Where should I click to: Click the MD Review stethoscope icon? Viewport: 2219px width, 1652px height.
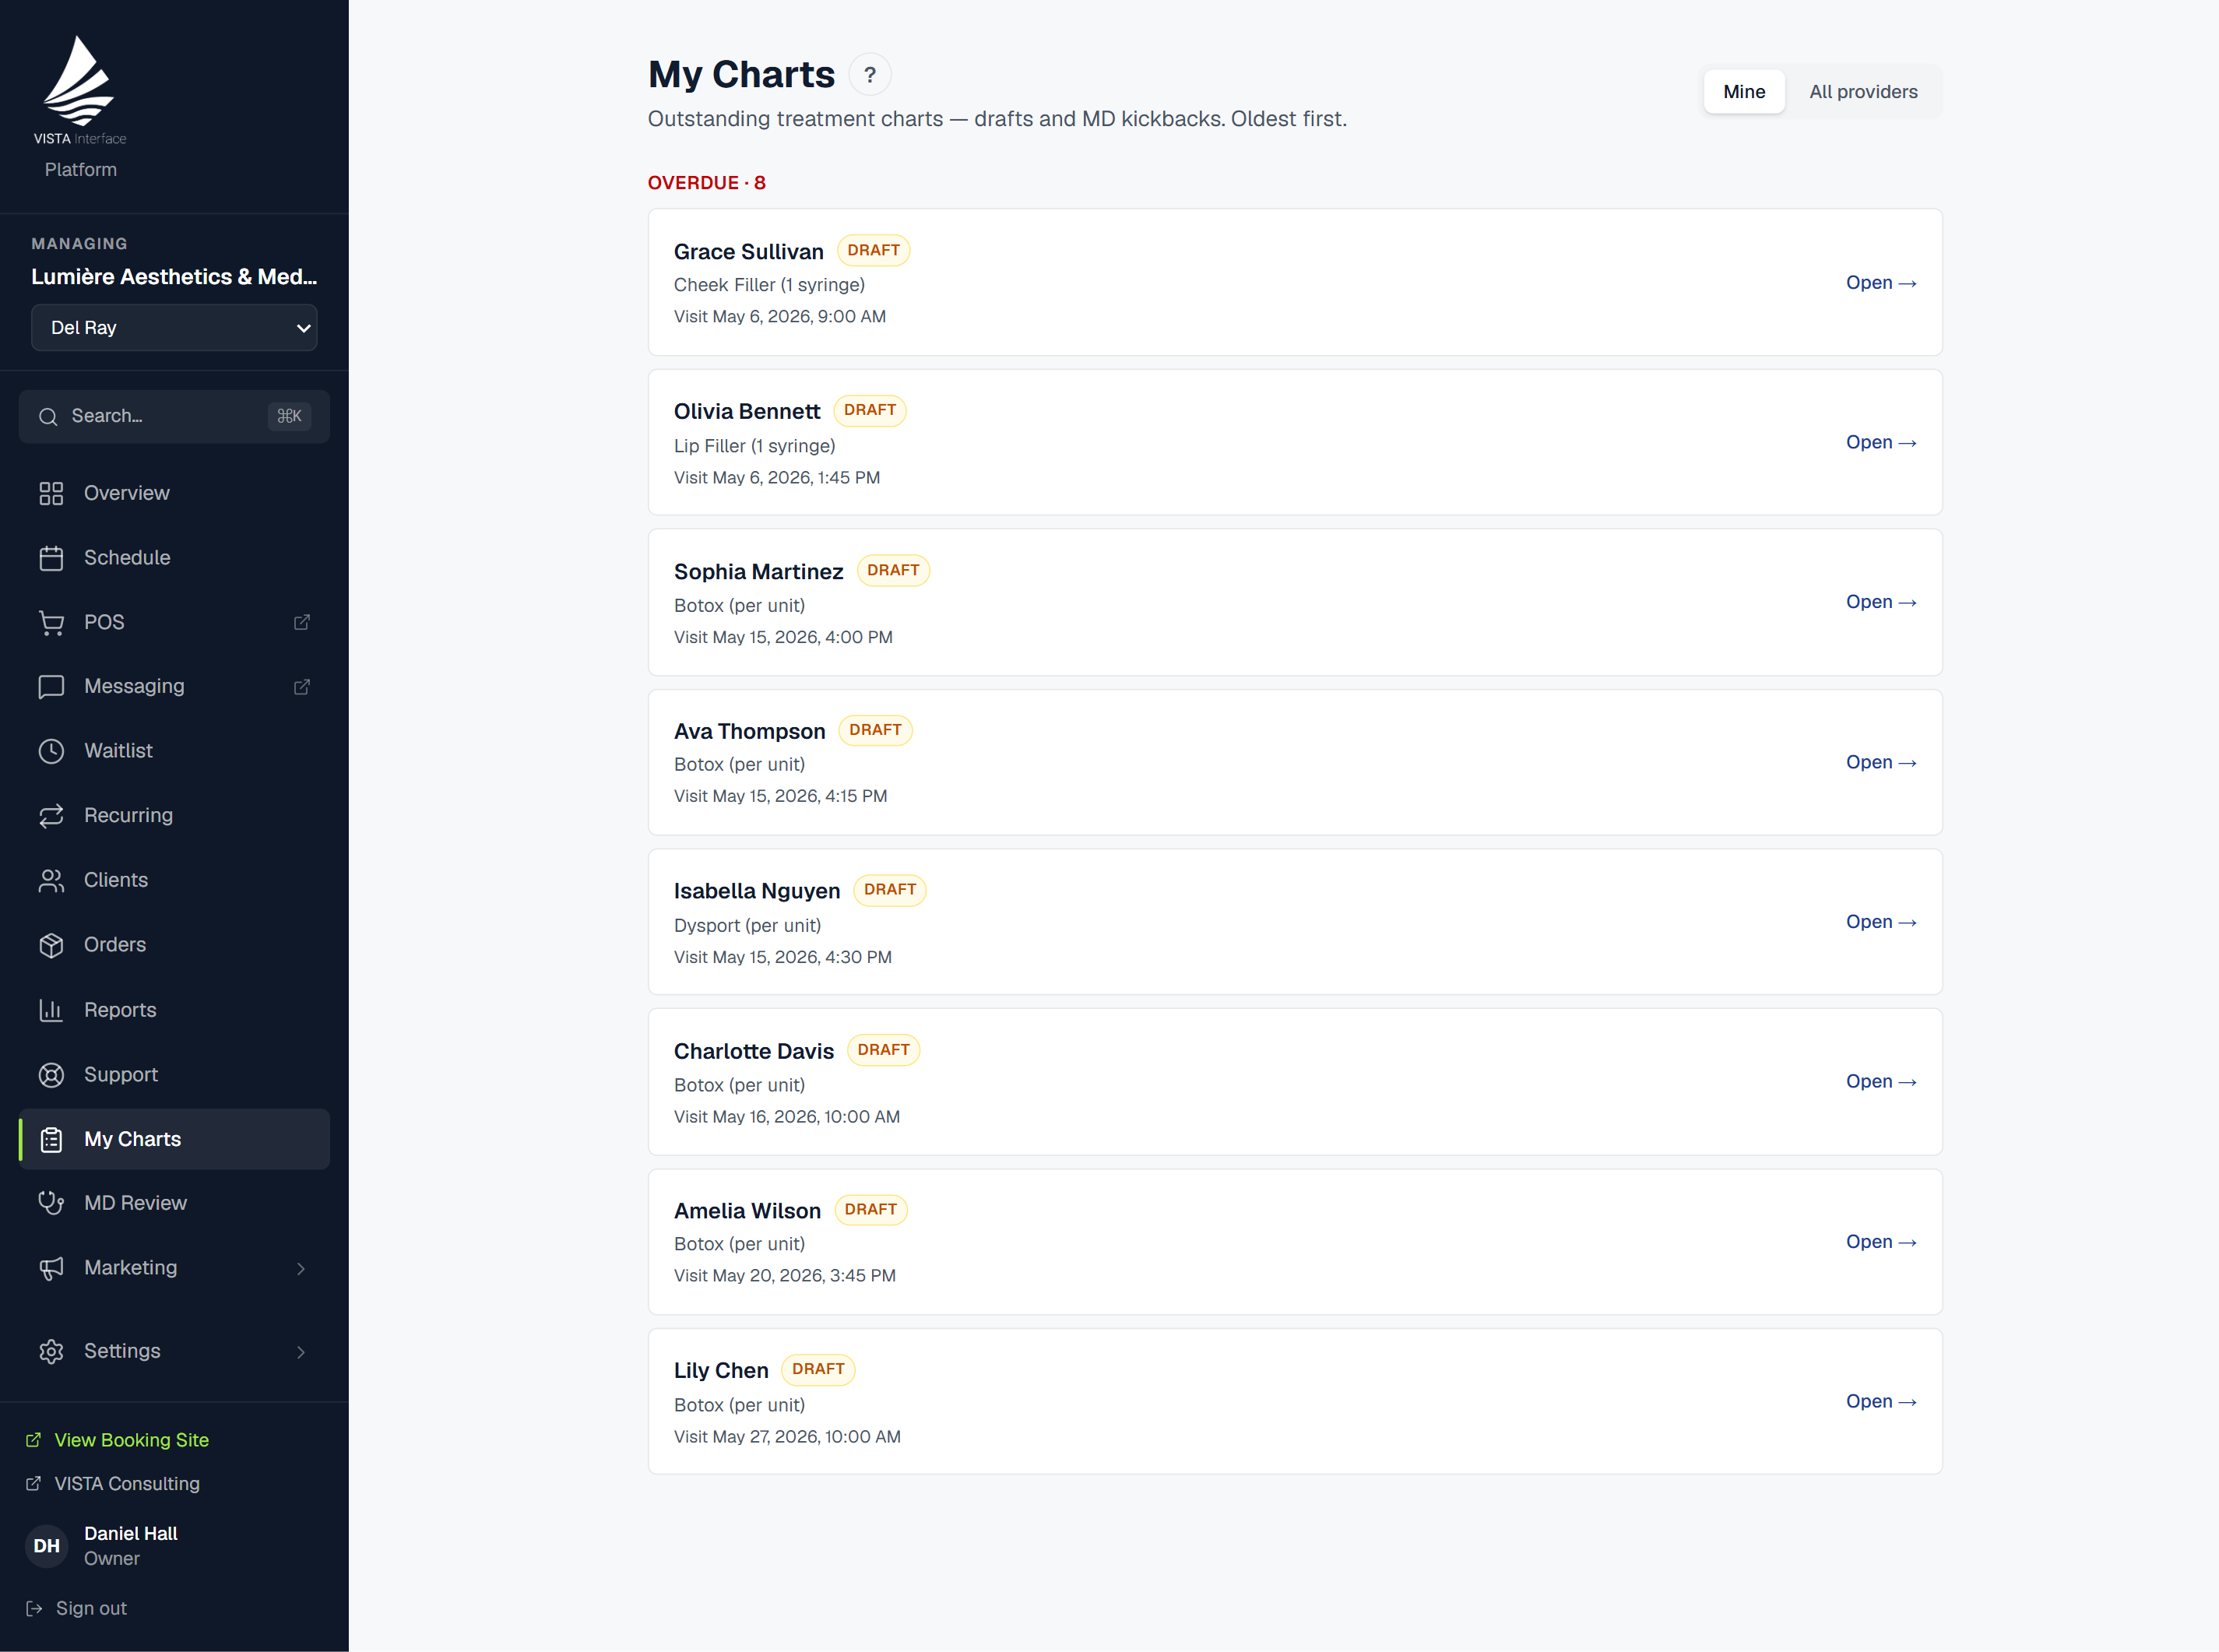51,1203
